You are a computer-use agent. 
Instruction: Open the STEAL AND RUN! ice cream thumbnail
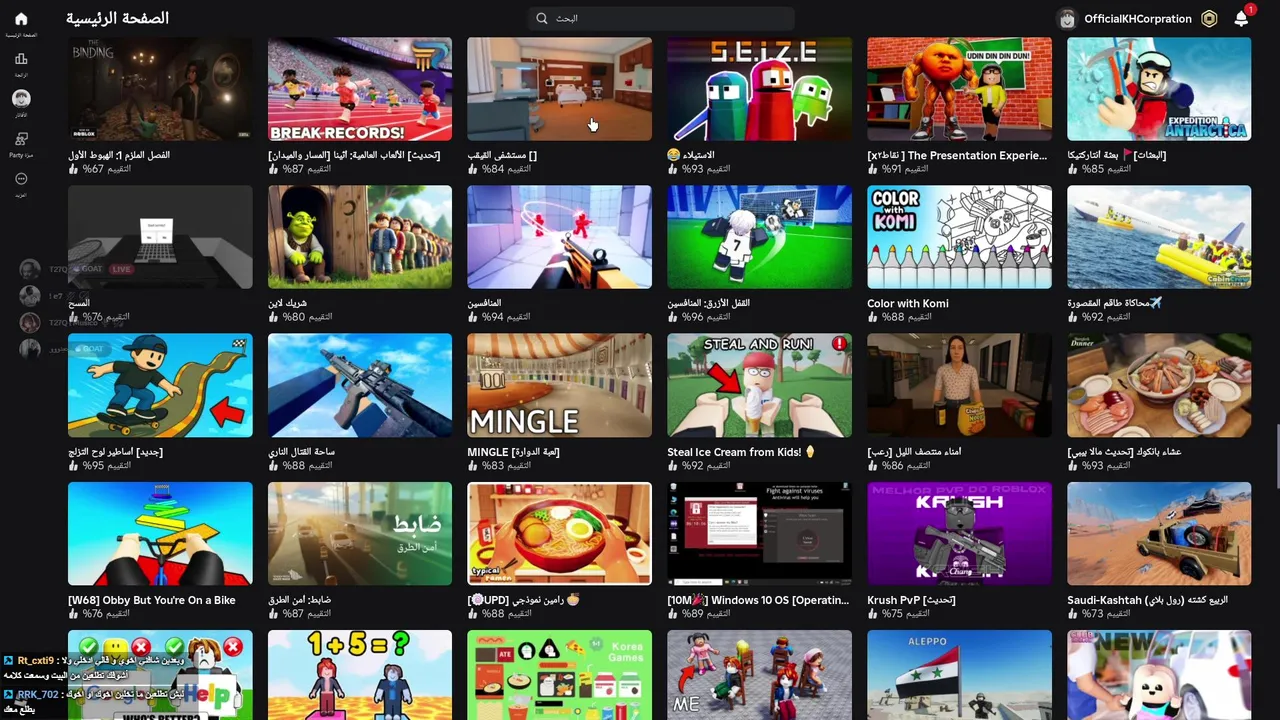(x=760, y=385)
